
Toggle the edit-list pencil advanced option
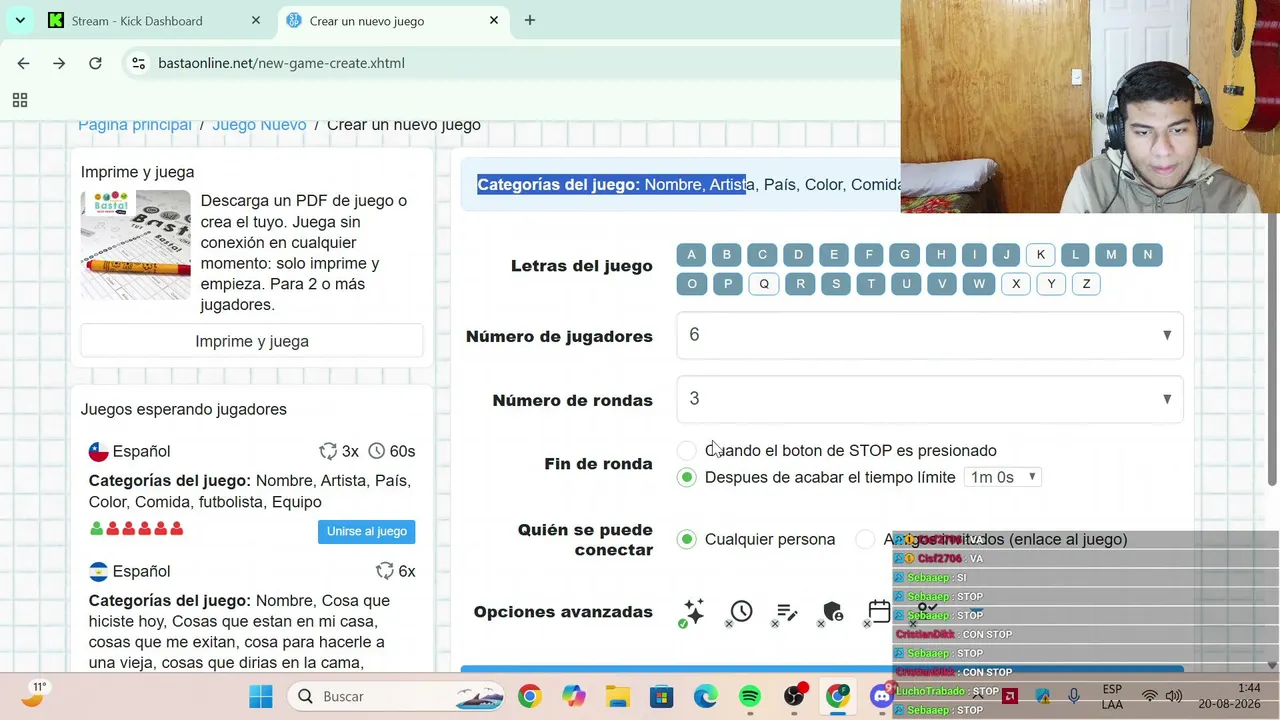click(787, 612)
